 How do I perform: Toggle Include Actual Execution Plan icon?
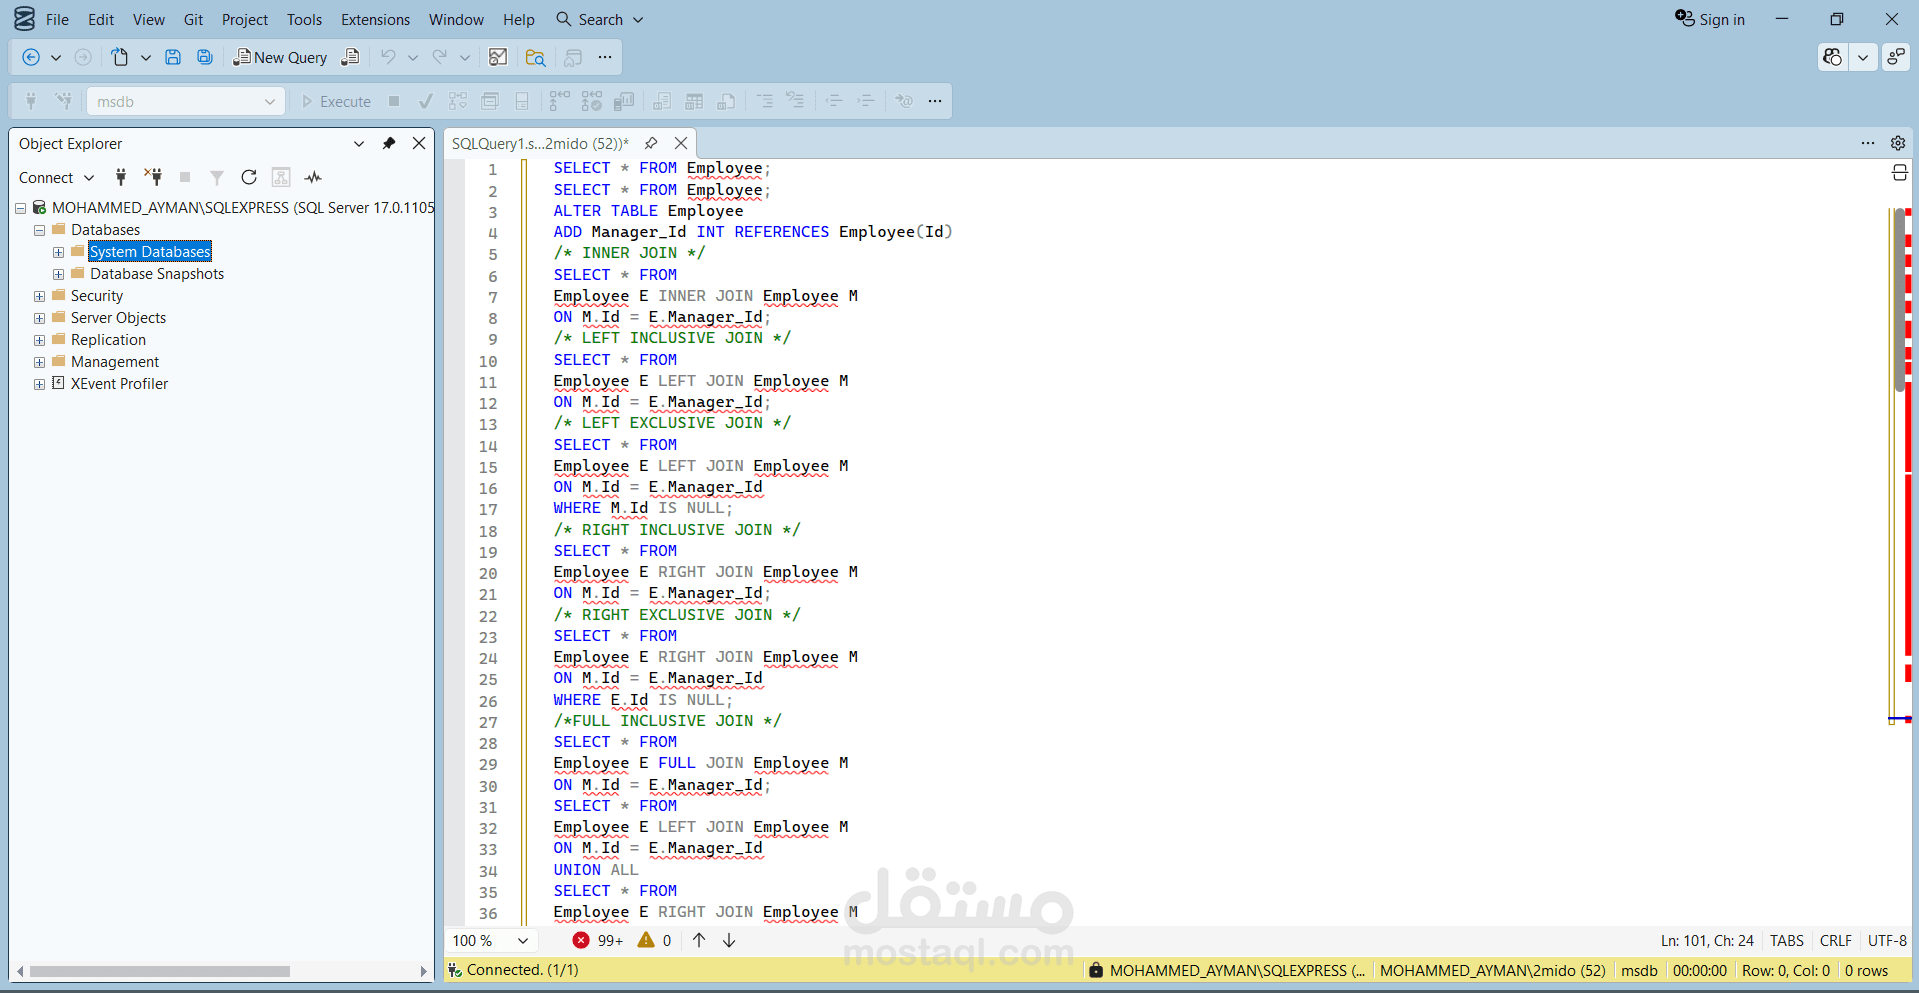coord(560,101)
